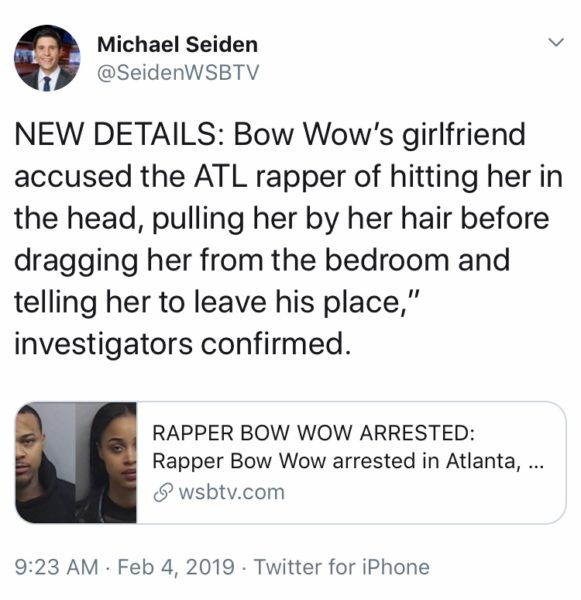Open the @SeidenWSBTV handle
Image resolution: width=581 pixels, height=600 pixels.
click(178, 72)
